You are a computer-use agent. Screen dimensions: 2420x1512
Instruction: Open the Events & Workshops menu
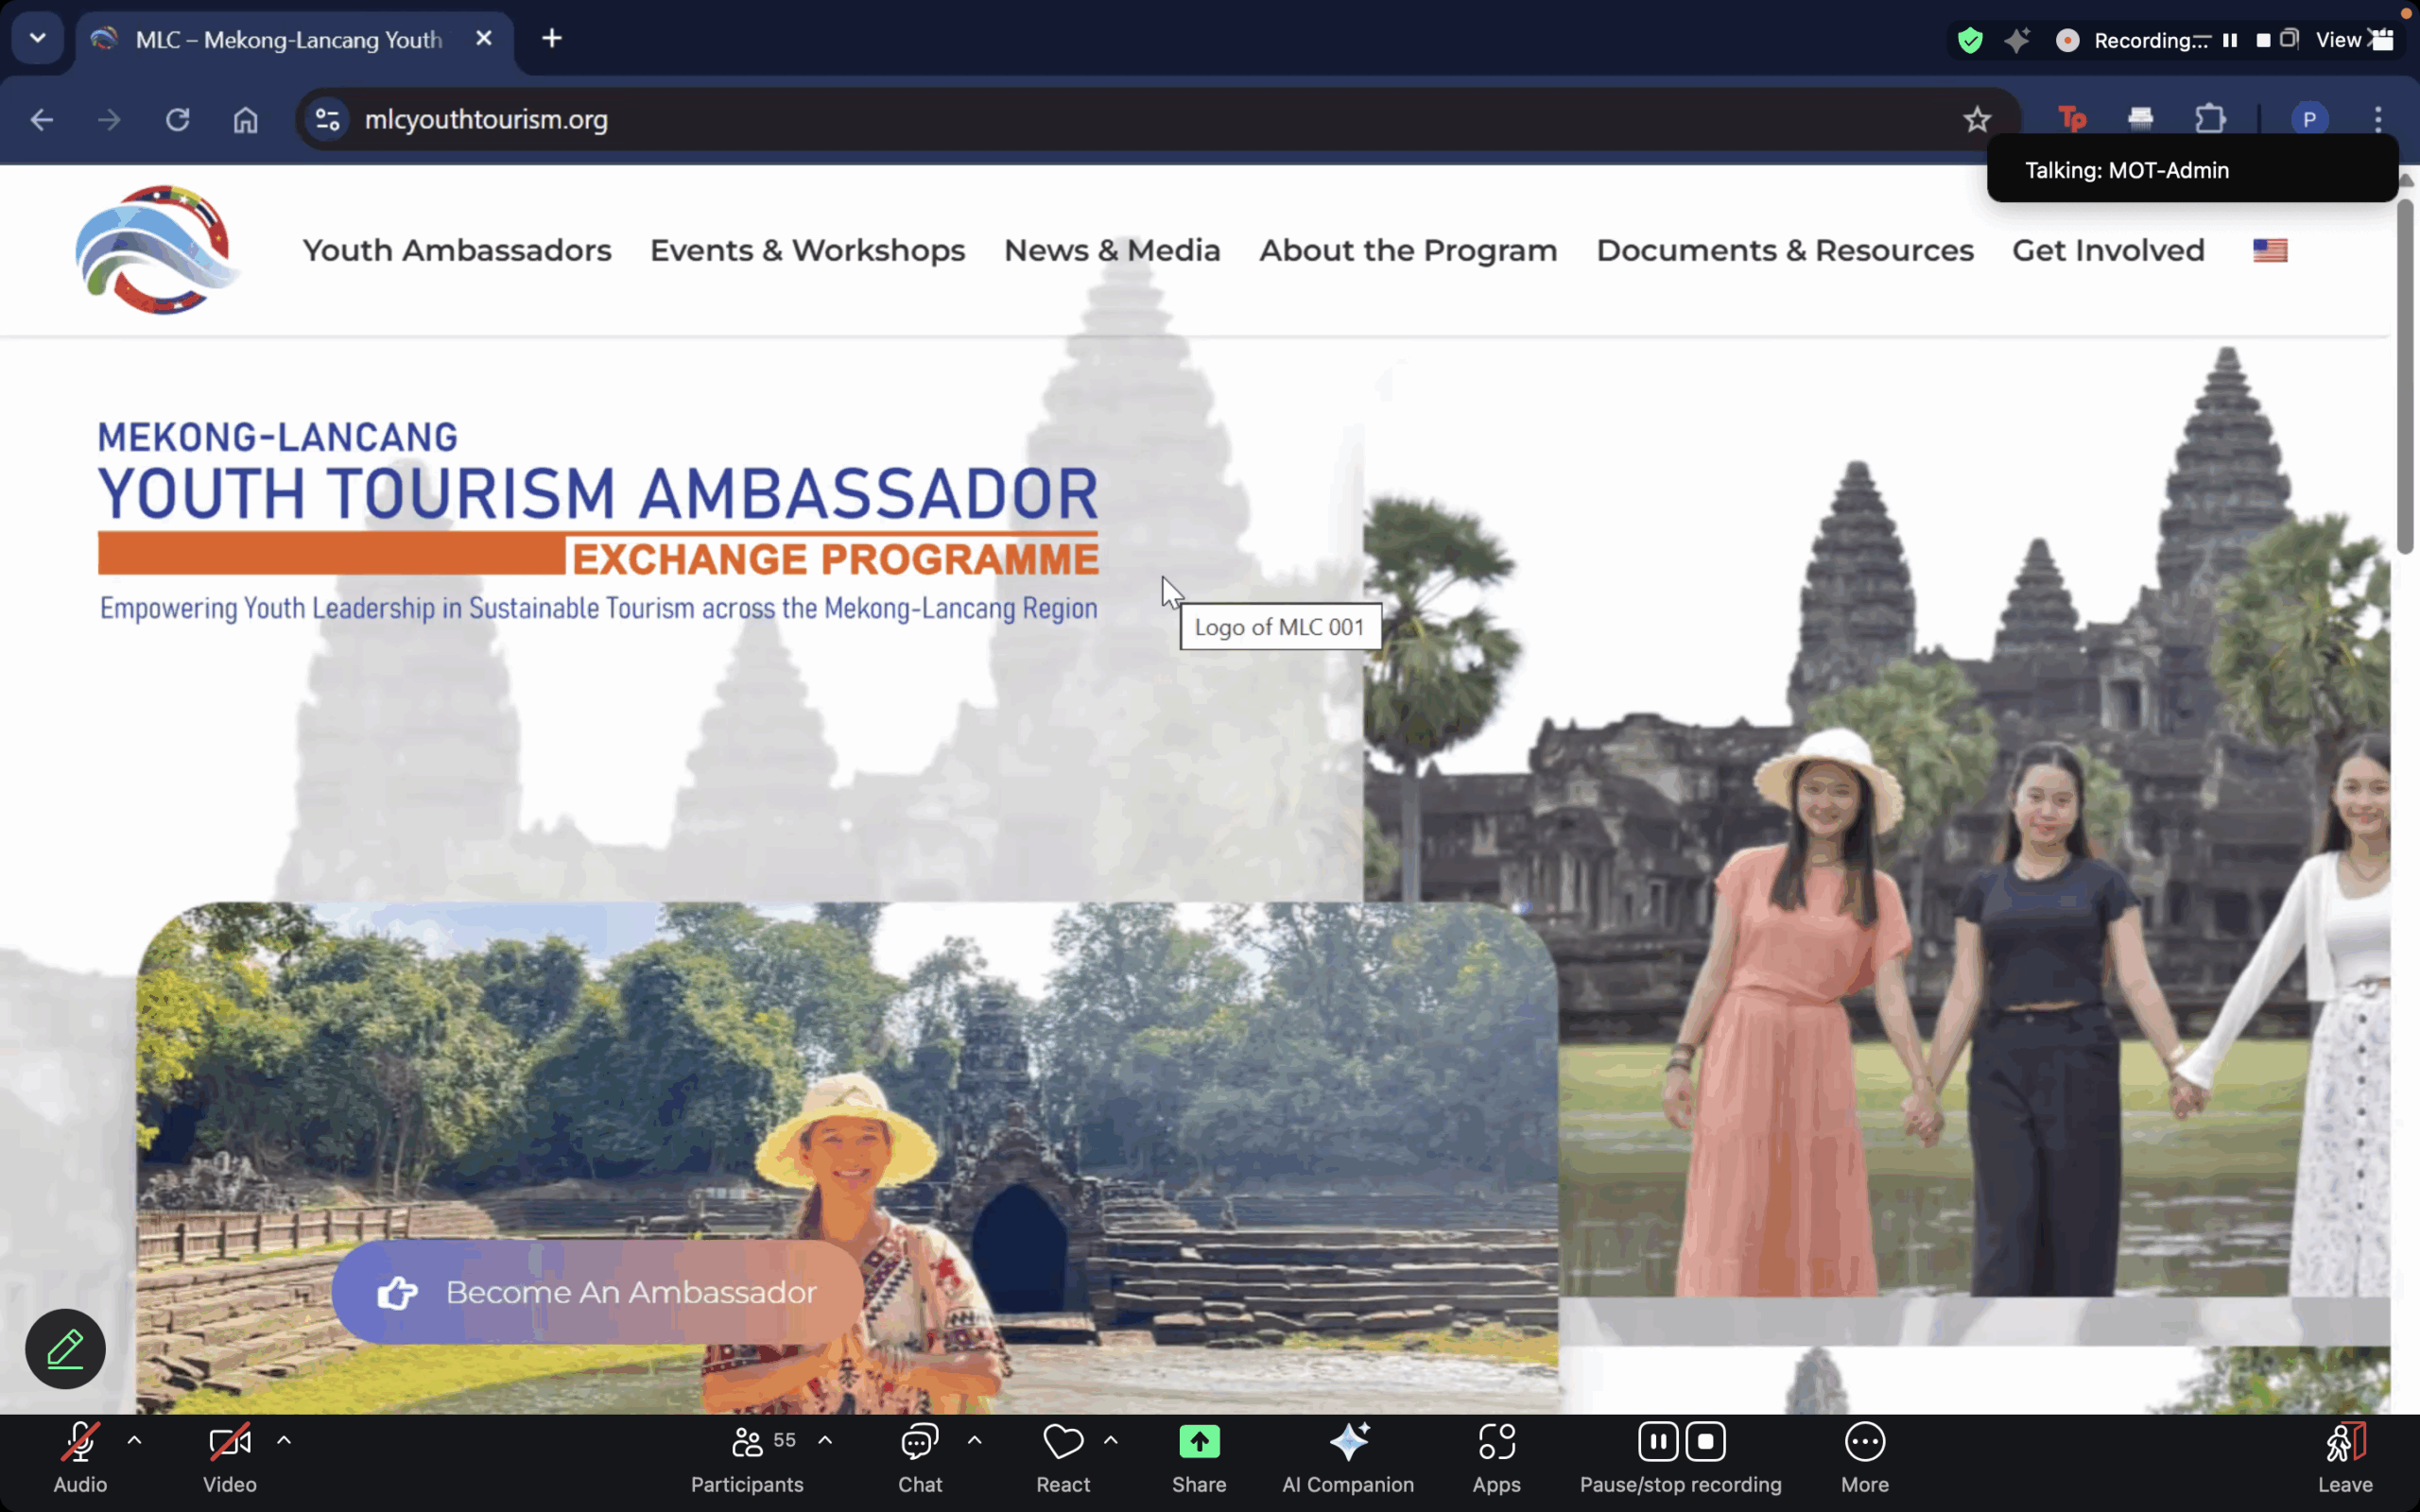point(807,250)
